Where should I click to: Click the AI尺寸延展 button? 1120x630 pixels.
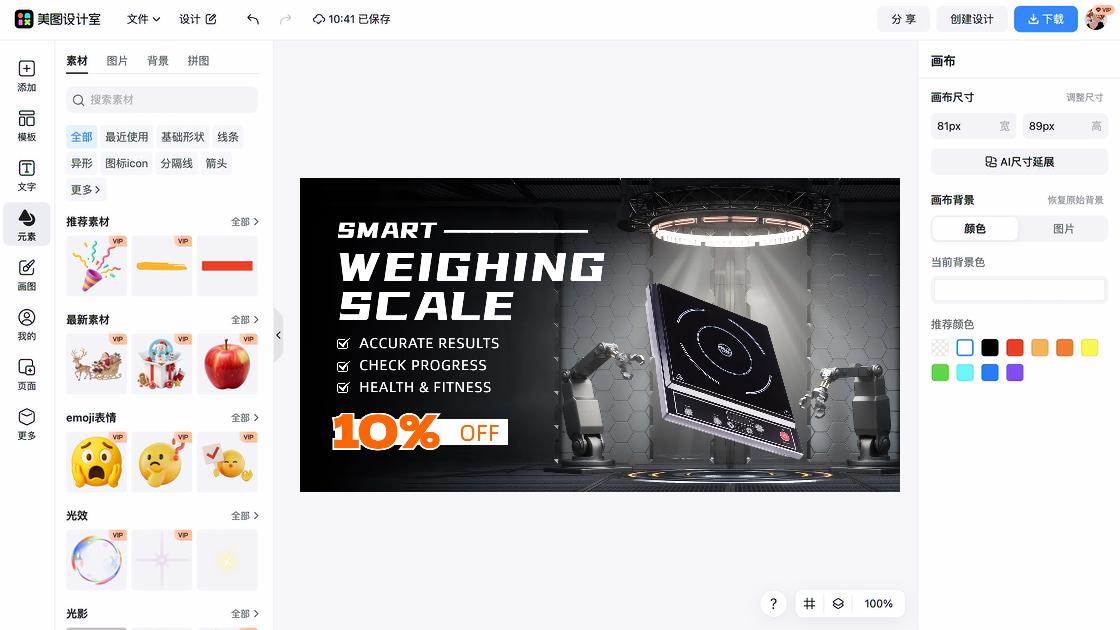coord(1019,162)
